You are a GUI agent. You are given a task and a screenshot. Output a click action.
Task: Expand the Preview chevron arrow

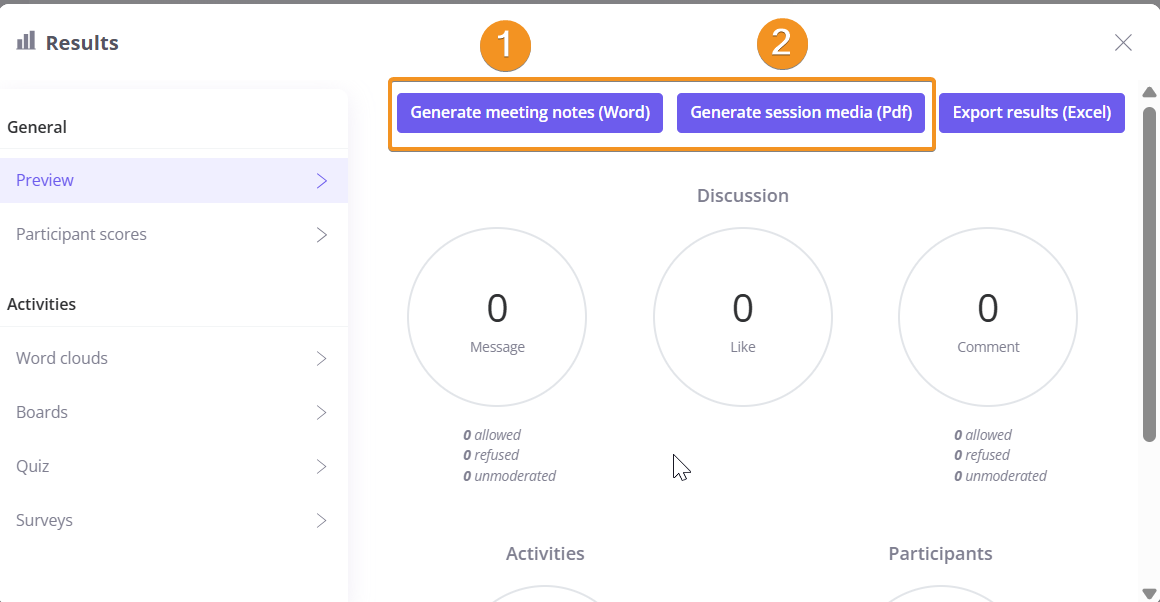point(322,181)
